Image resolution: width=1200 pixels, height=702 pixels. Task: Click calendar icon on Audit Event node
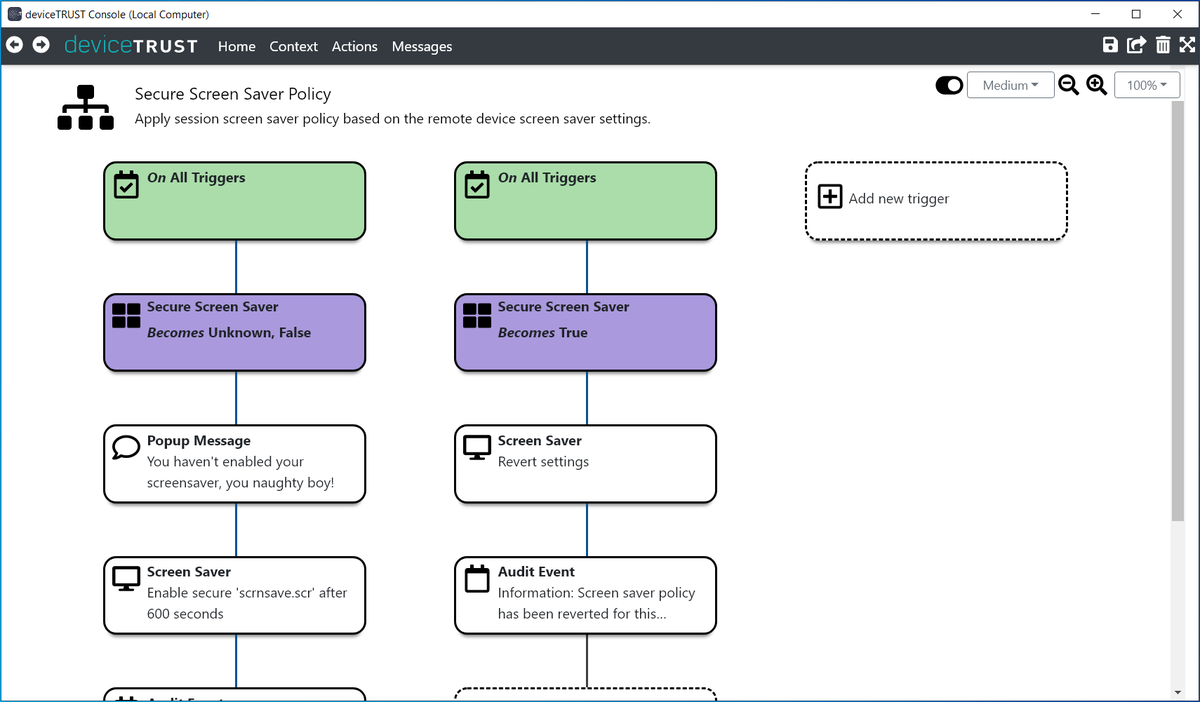point(477,577)
